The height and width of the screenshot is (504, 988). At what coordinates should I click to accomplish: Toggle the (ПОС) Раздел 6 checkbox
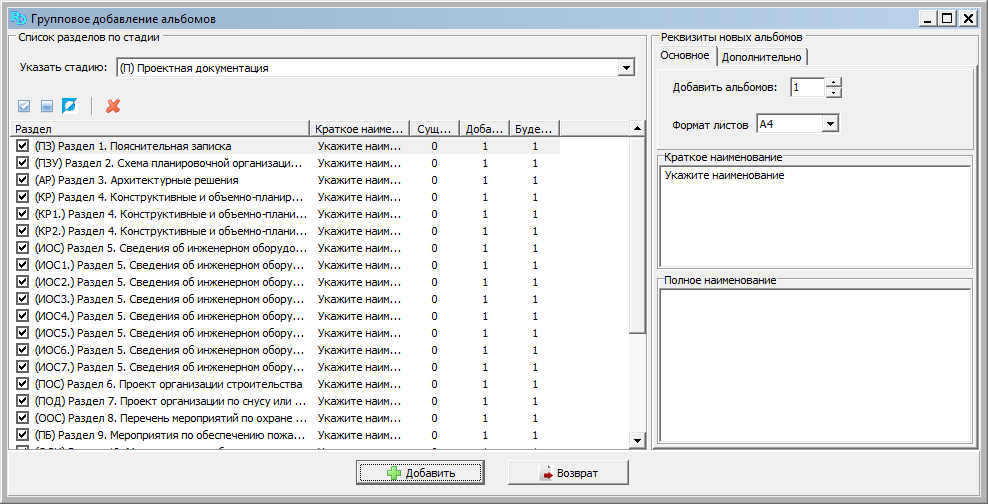coord(23,384)
